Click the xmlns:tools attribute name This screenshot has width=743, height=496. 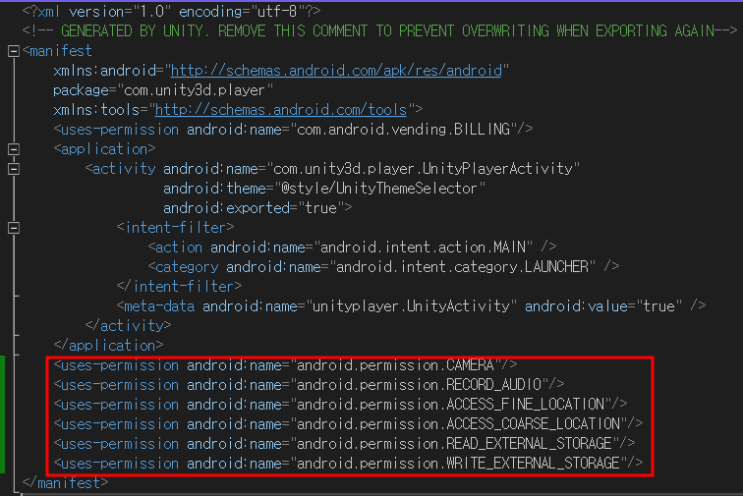[x=97, y=110]
